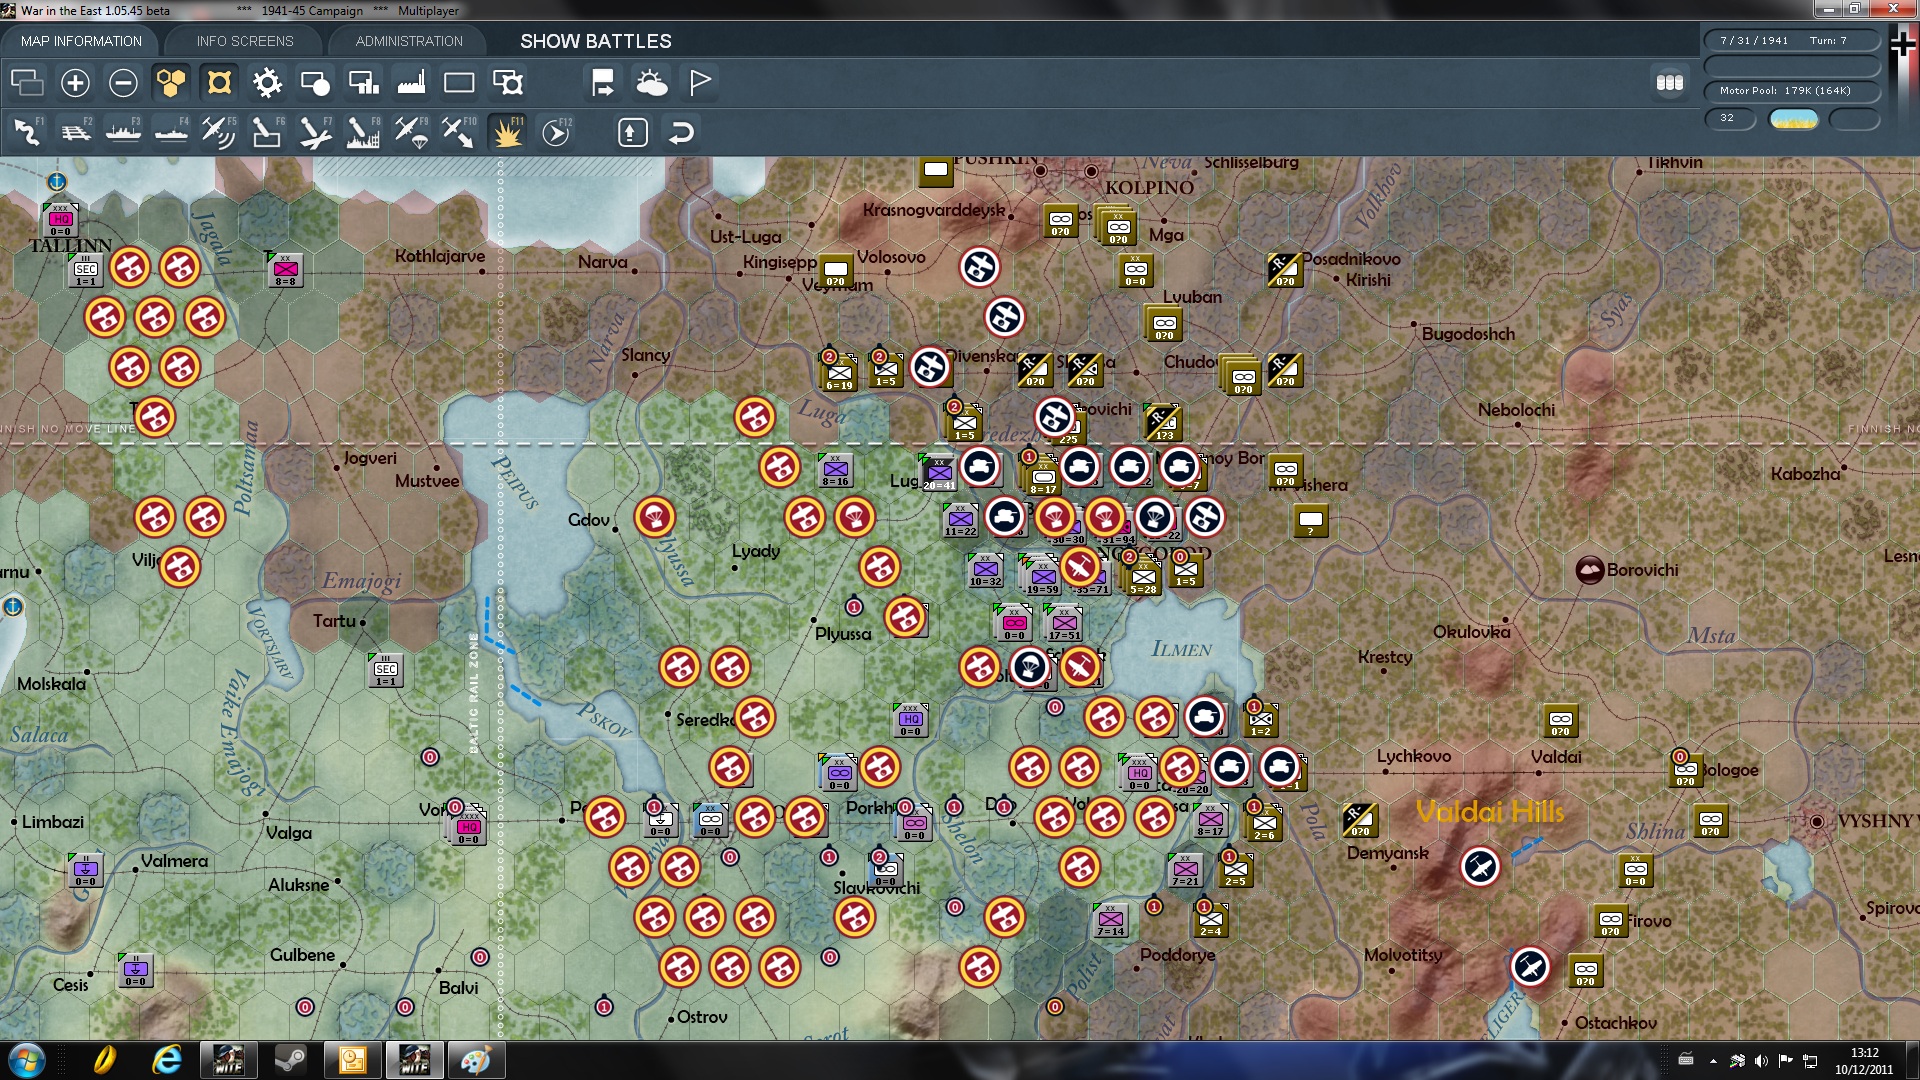The image size is (1920, 1080).
Task: Open Steam from the taskbar
Action: (290, 1059)
